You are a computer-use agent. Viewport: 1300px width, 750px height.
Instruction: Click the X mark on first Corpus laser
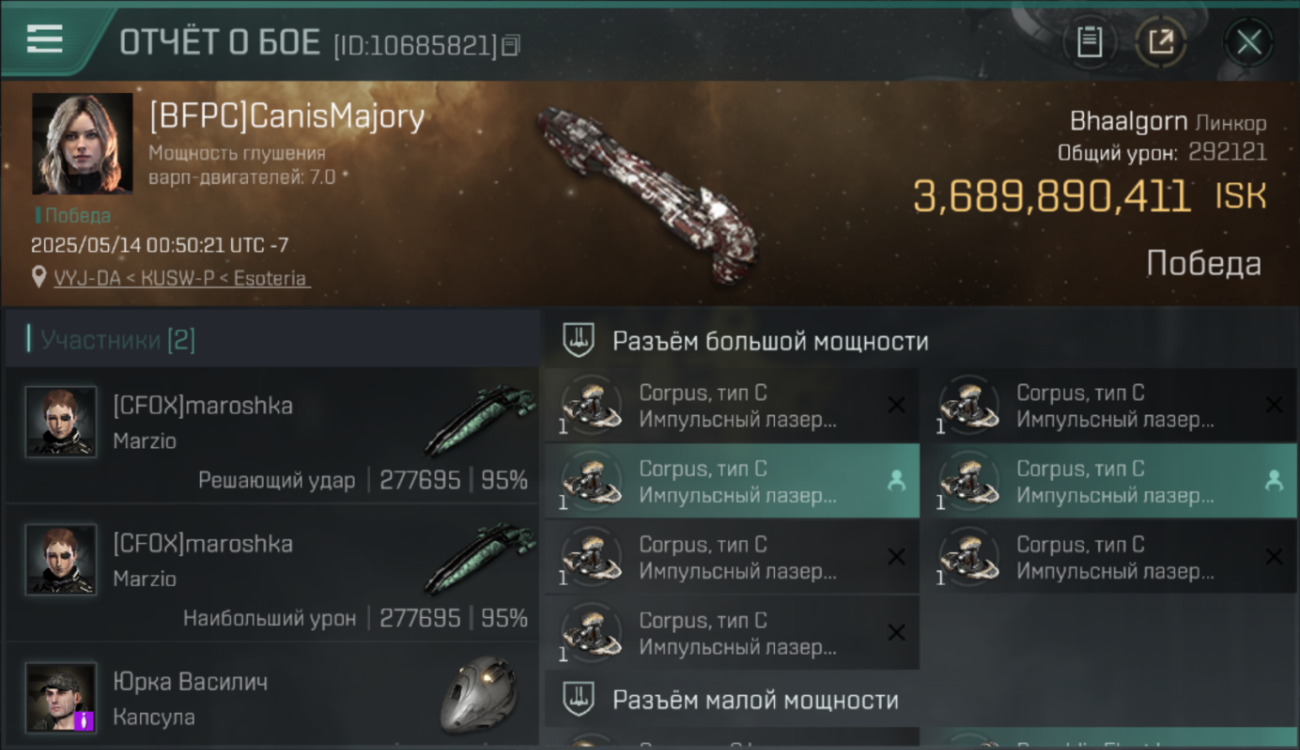pos(896,404)
